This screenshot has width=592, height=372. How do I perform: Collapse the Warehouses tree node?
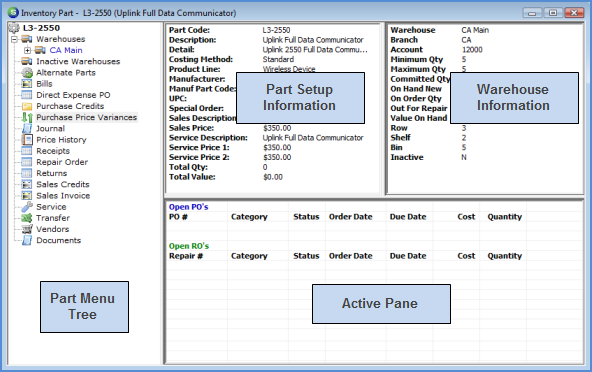tap(14, 39)
